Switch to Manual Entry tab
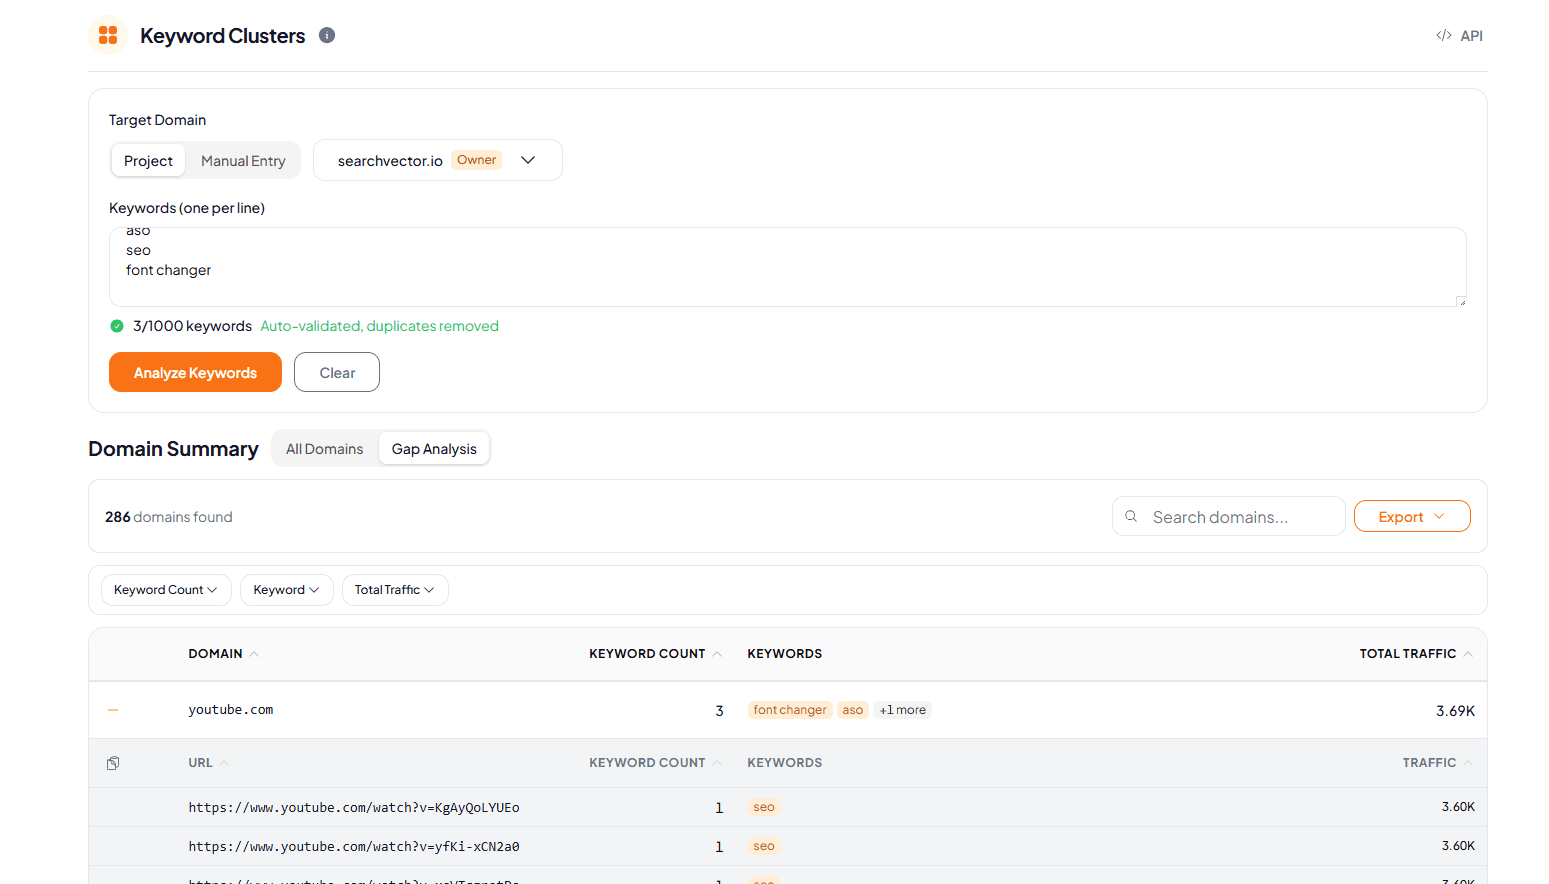 coord(243,161)
